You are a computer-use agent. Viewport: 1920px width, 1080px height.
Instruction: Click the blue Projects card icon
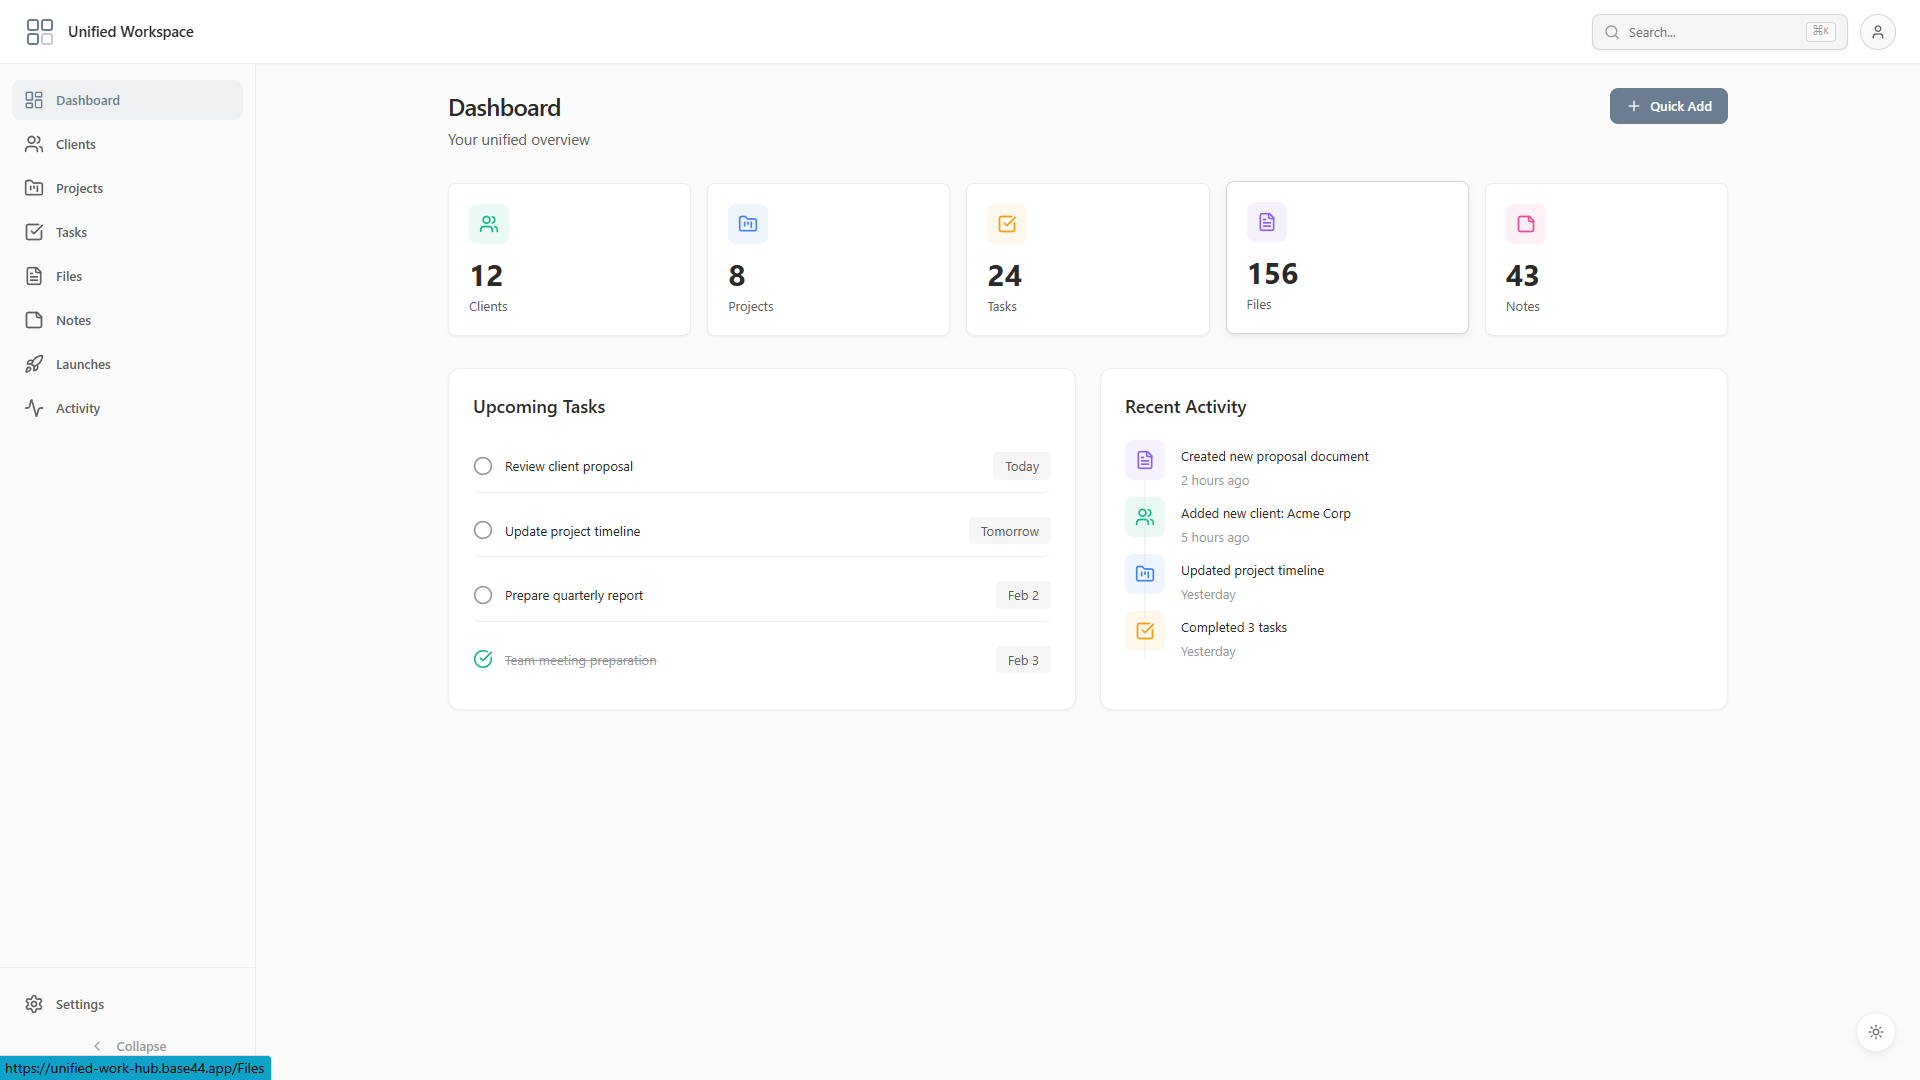[748, 224]
